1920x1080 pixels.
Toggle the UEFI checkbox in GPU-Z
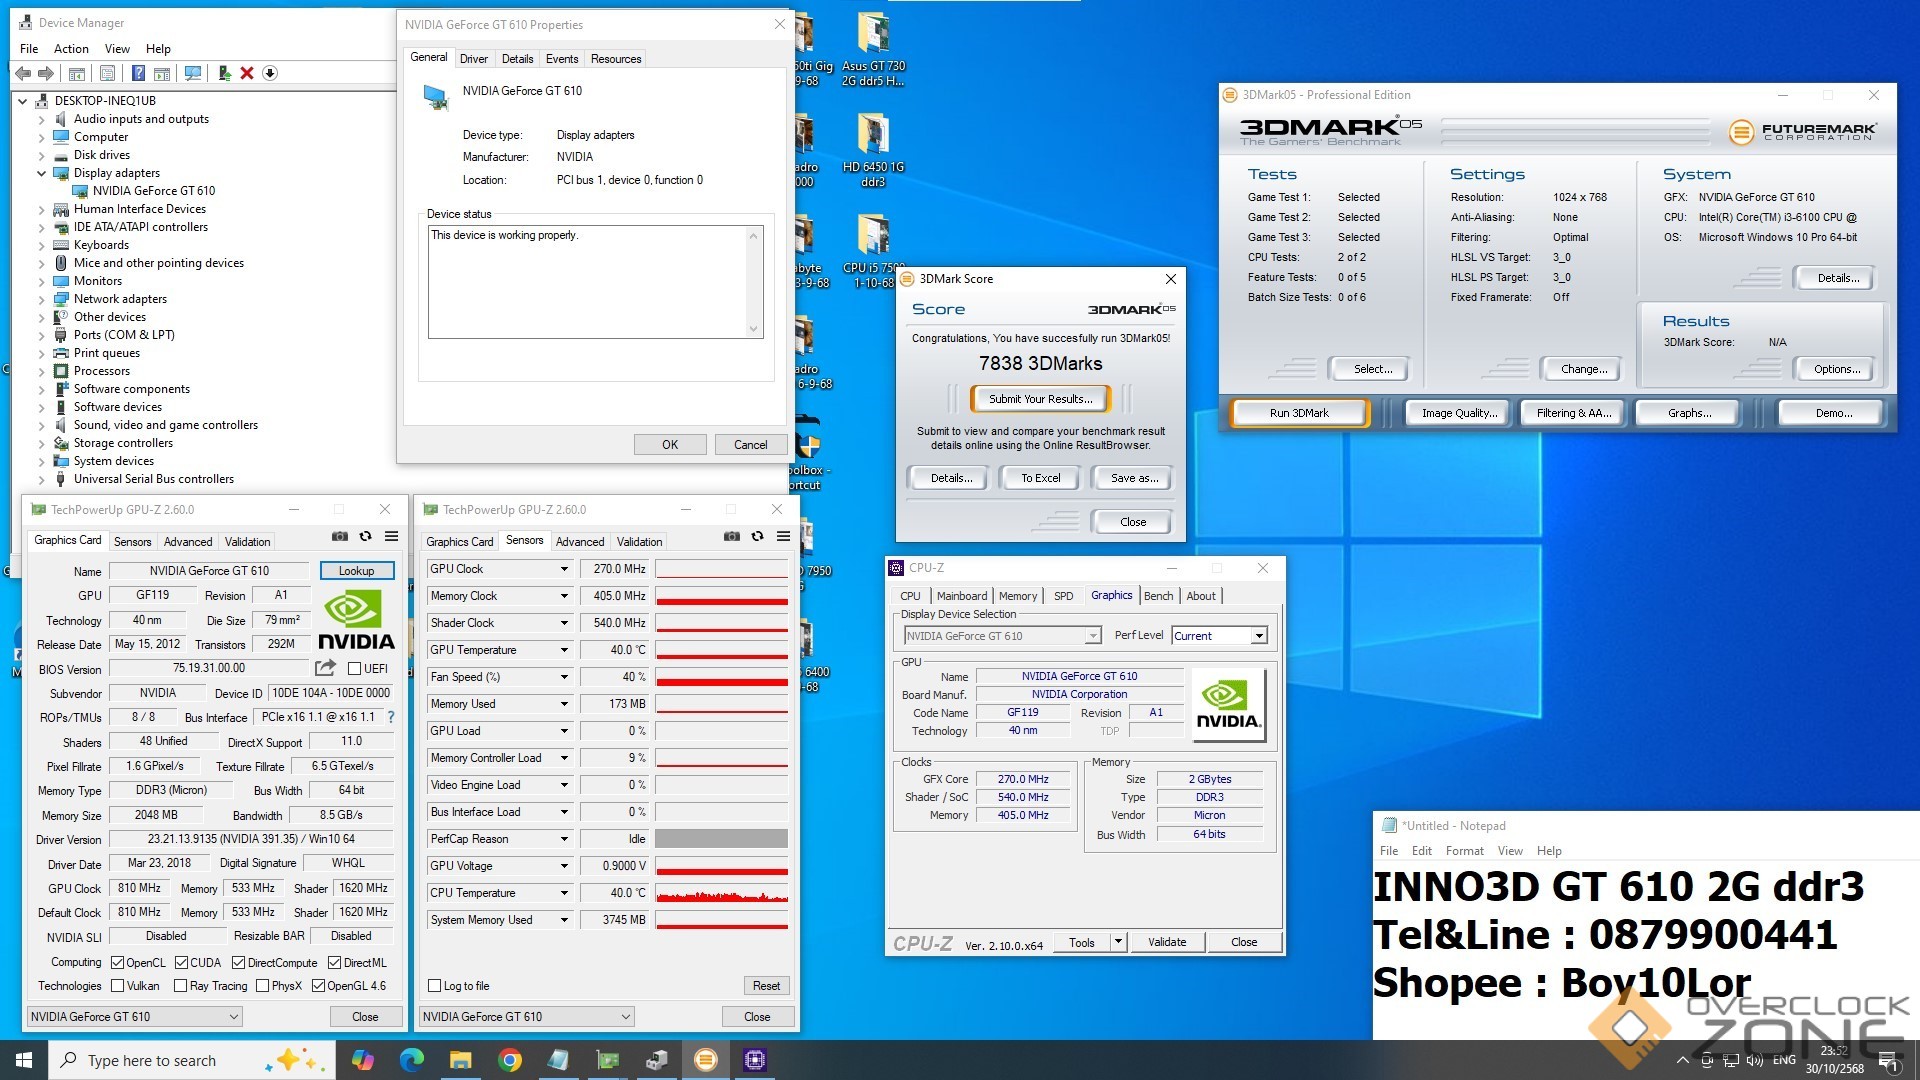coord(354,669)
